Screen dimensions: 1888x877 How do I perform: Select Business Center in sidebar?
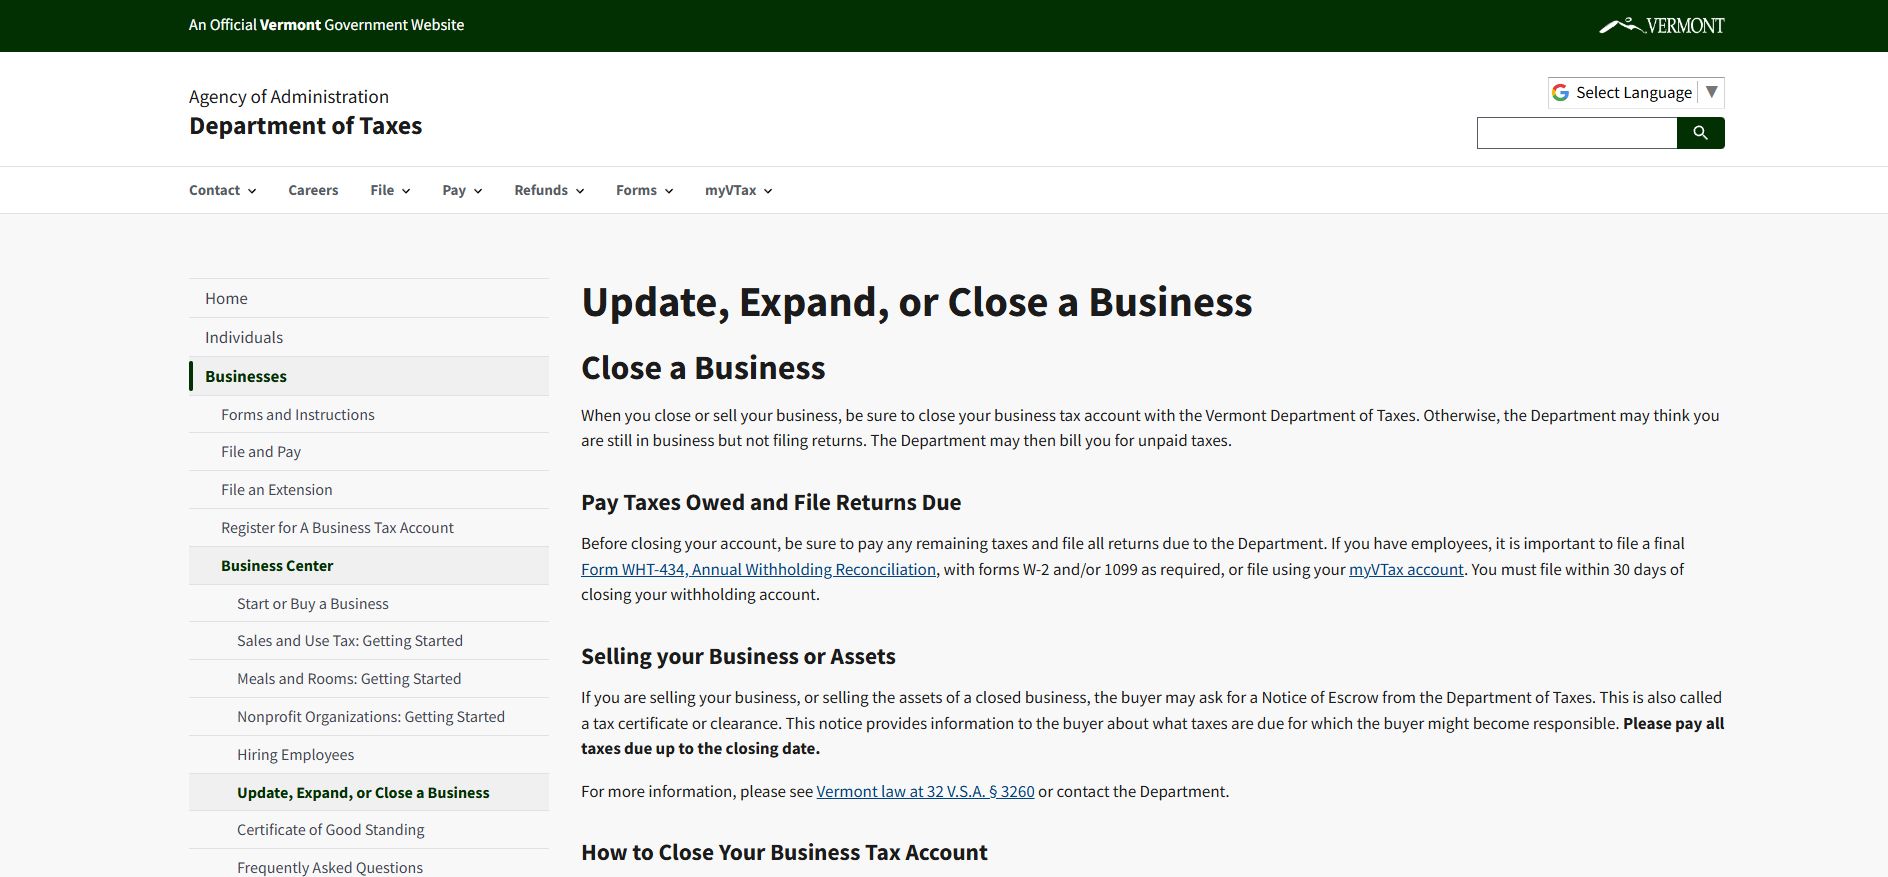point(369,566)
